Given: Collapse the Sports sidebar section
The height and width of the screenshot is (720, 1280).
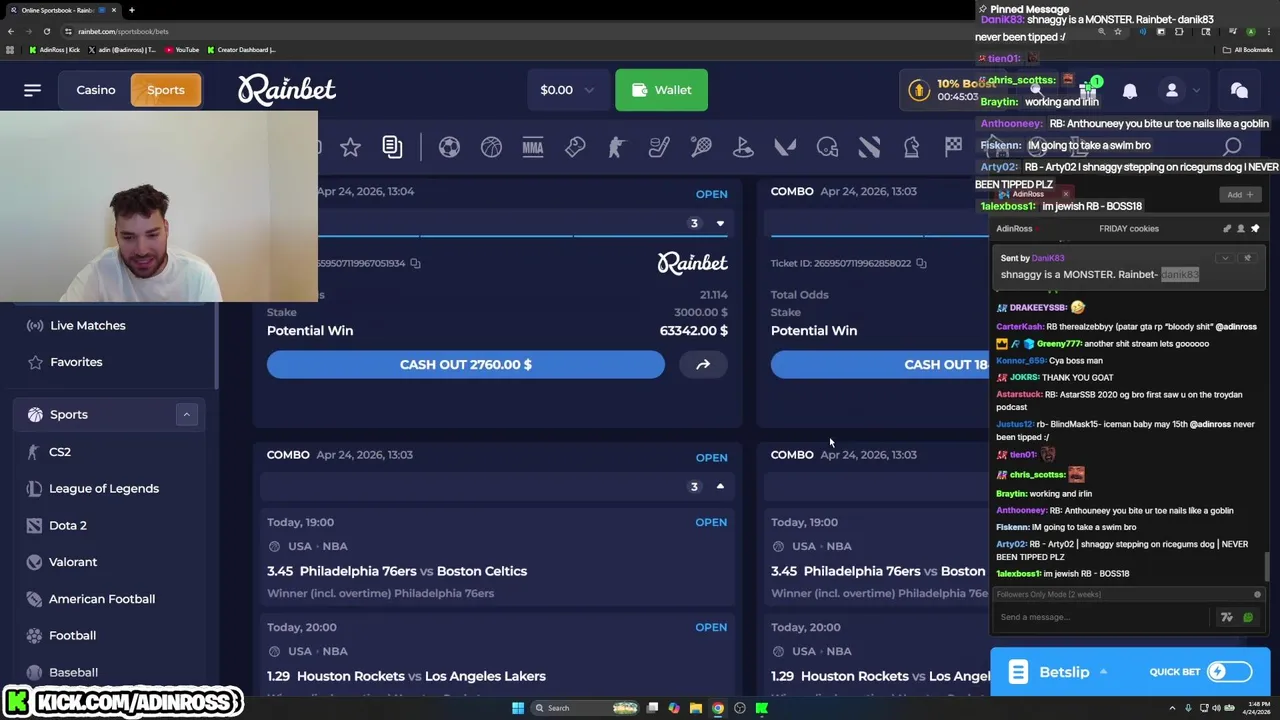Looking at the screenshot, I should click(186, 414).
